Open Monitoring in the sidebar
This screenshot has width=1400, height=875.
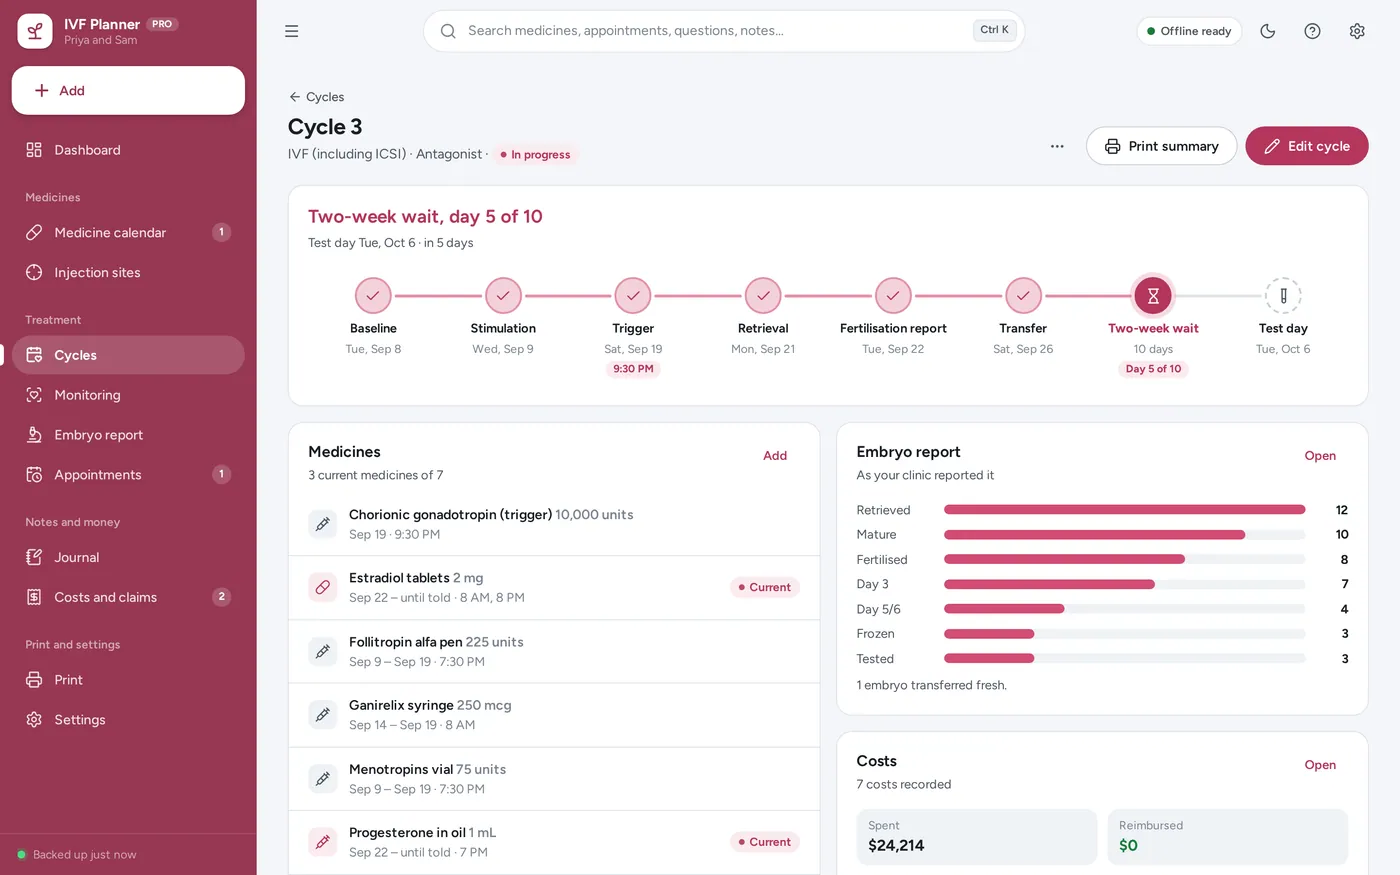tap(128, 395)
